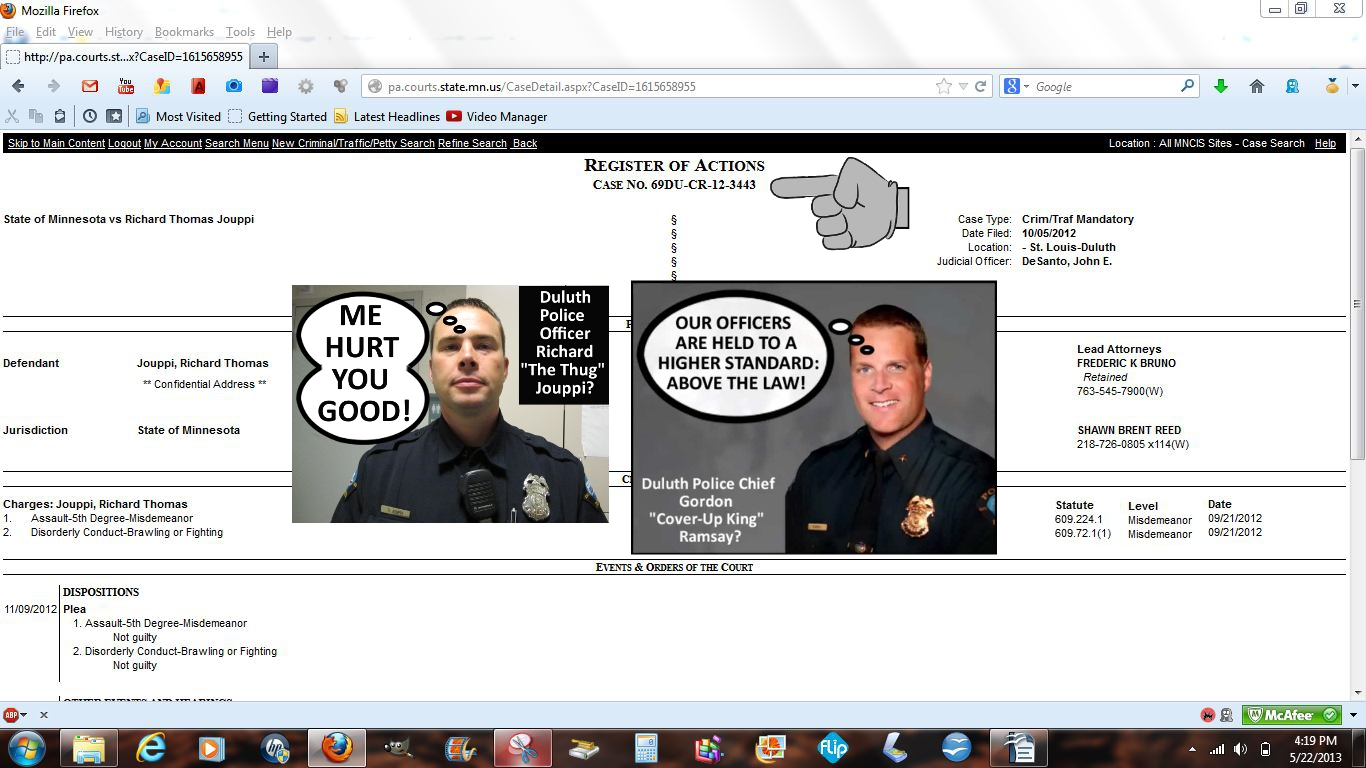
Task: Click the blue Ghostery ghost icon
Action: coord(1293,86)
